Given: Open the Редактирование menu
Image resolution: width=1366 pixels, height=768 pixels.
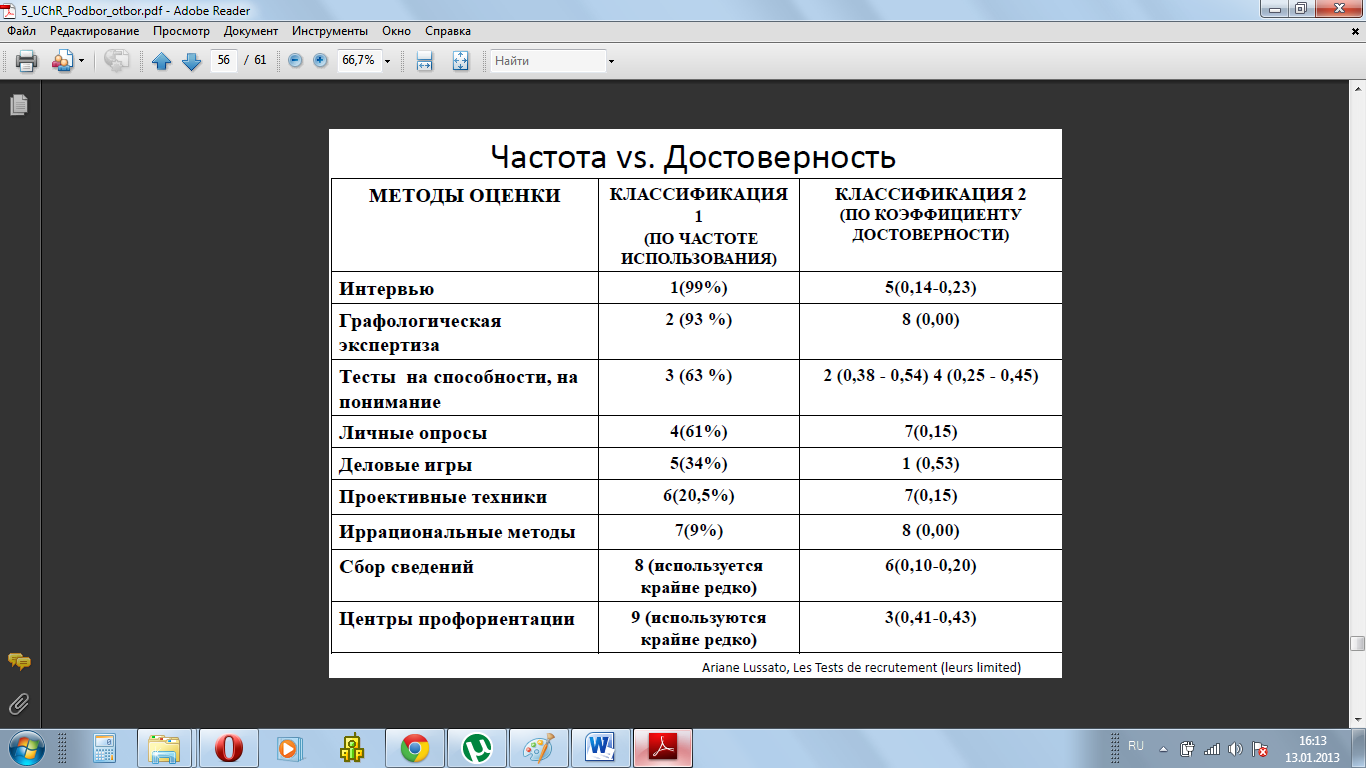Looking at the screenshot, I should point(95,31).
